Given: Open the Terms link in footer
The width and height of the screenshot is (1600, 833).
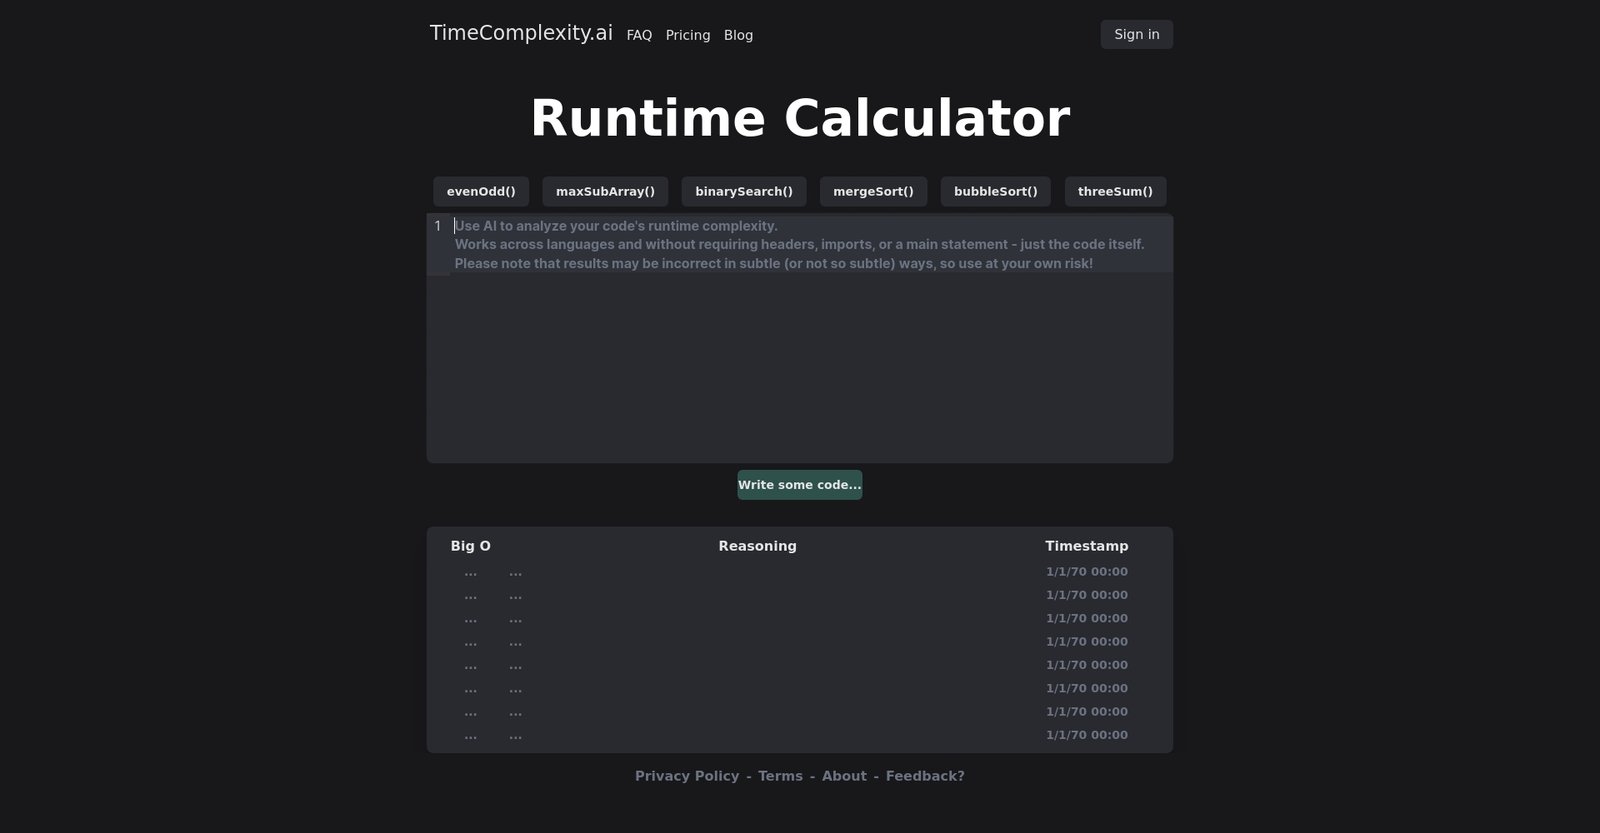Looking at the screenshot, I should coord(780,776).
